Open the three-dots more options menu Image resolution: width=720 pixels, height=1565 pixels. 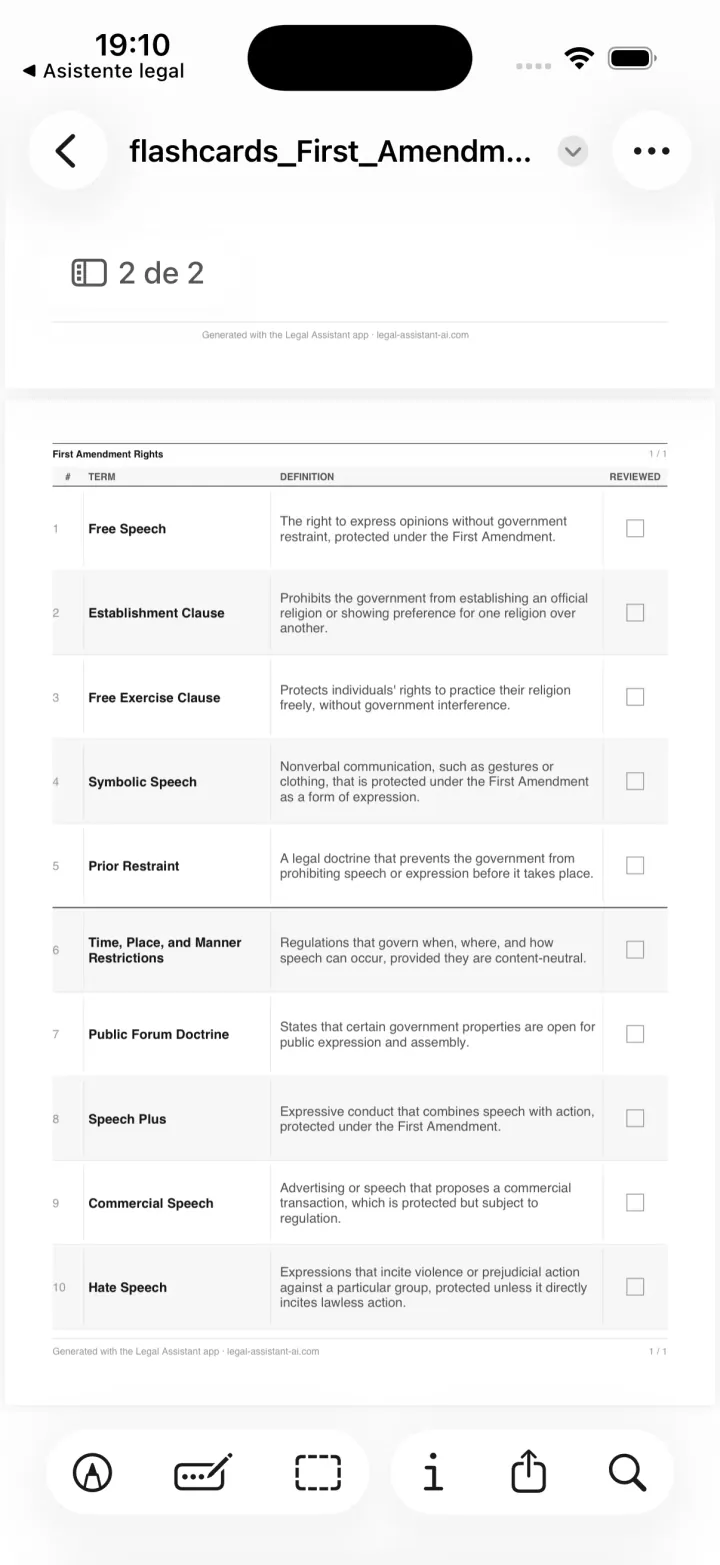click(x=651, y=151)
